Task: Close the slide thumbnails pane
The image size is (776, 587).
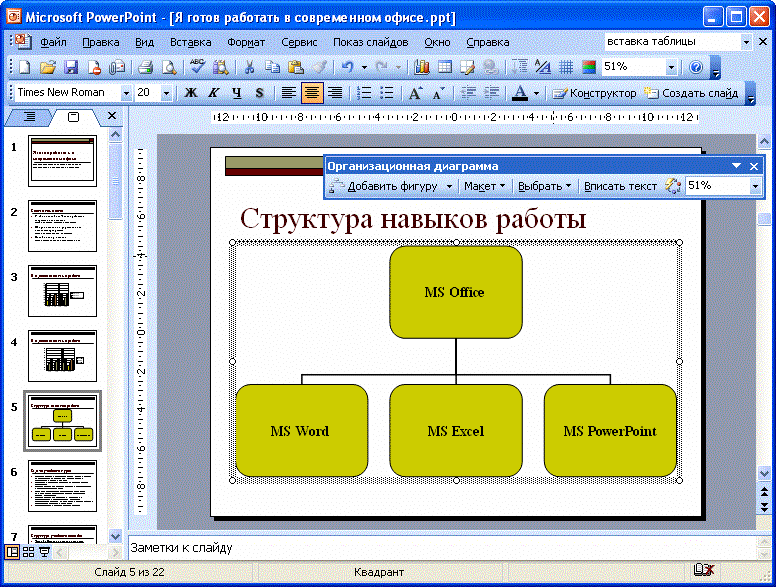Action: [x=112, y=116]
